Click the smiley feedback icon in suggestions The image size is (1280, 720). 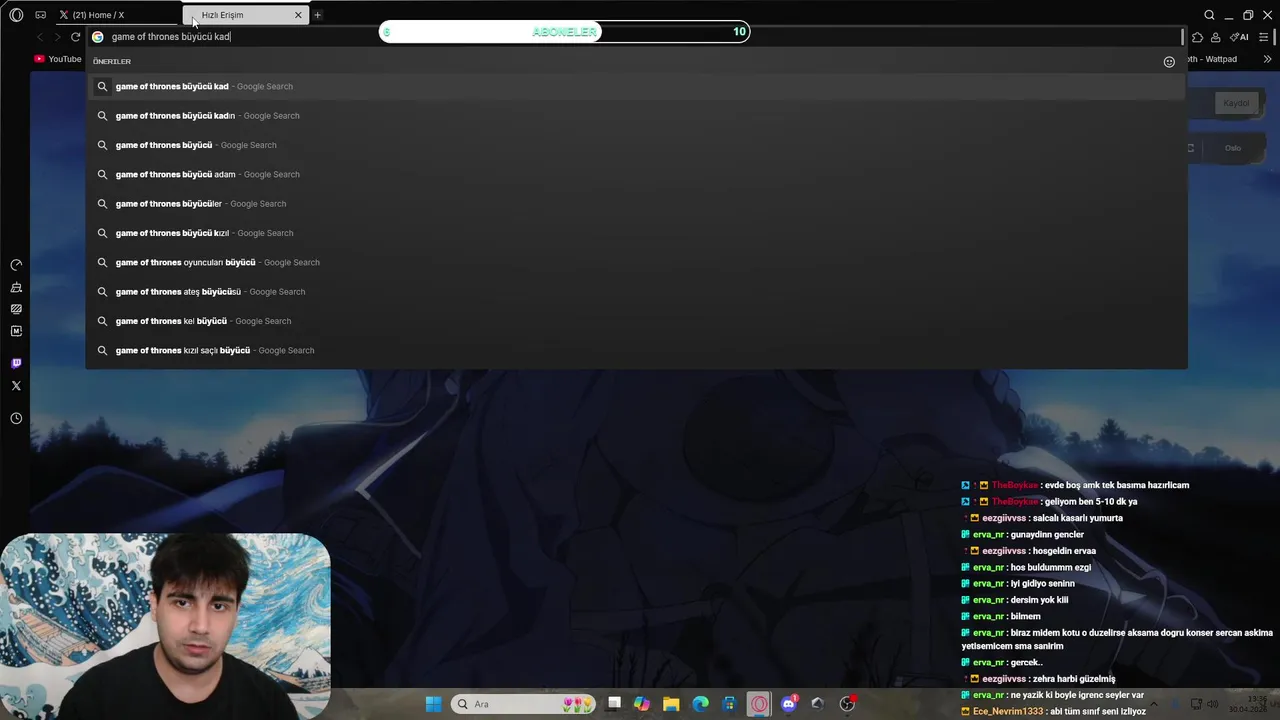(x=1169, y=62)
